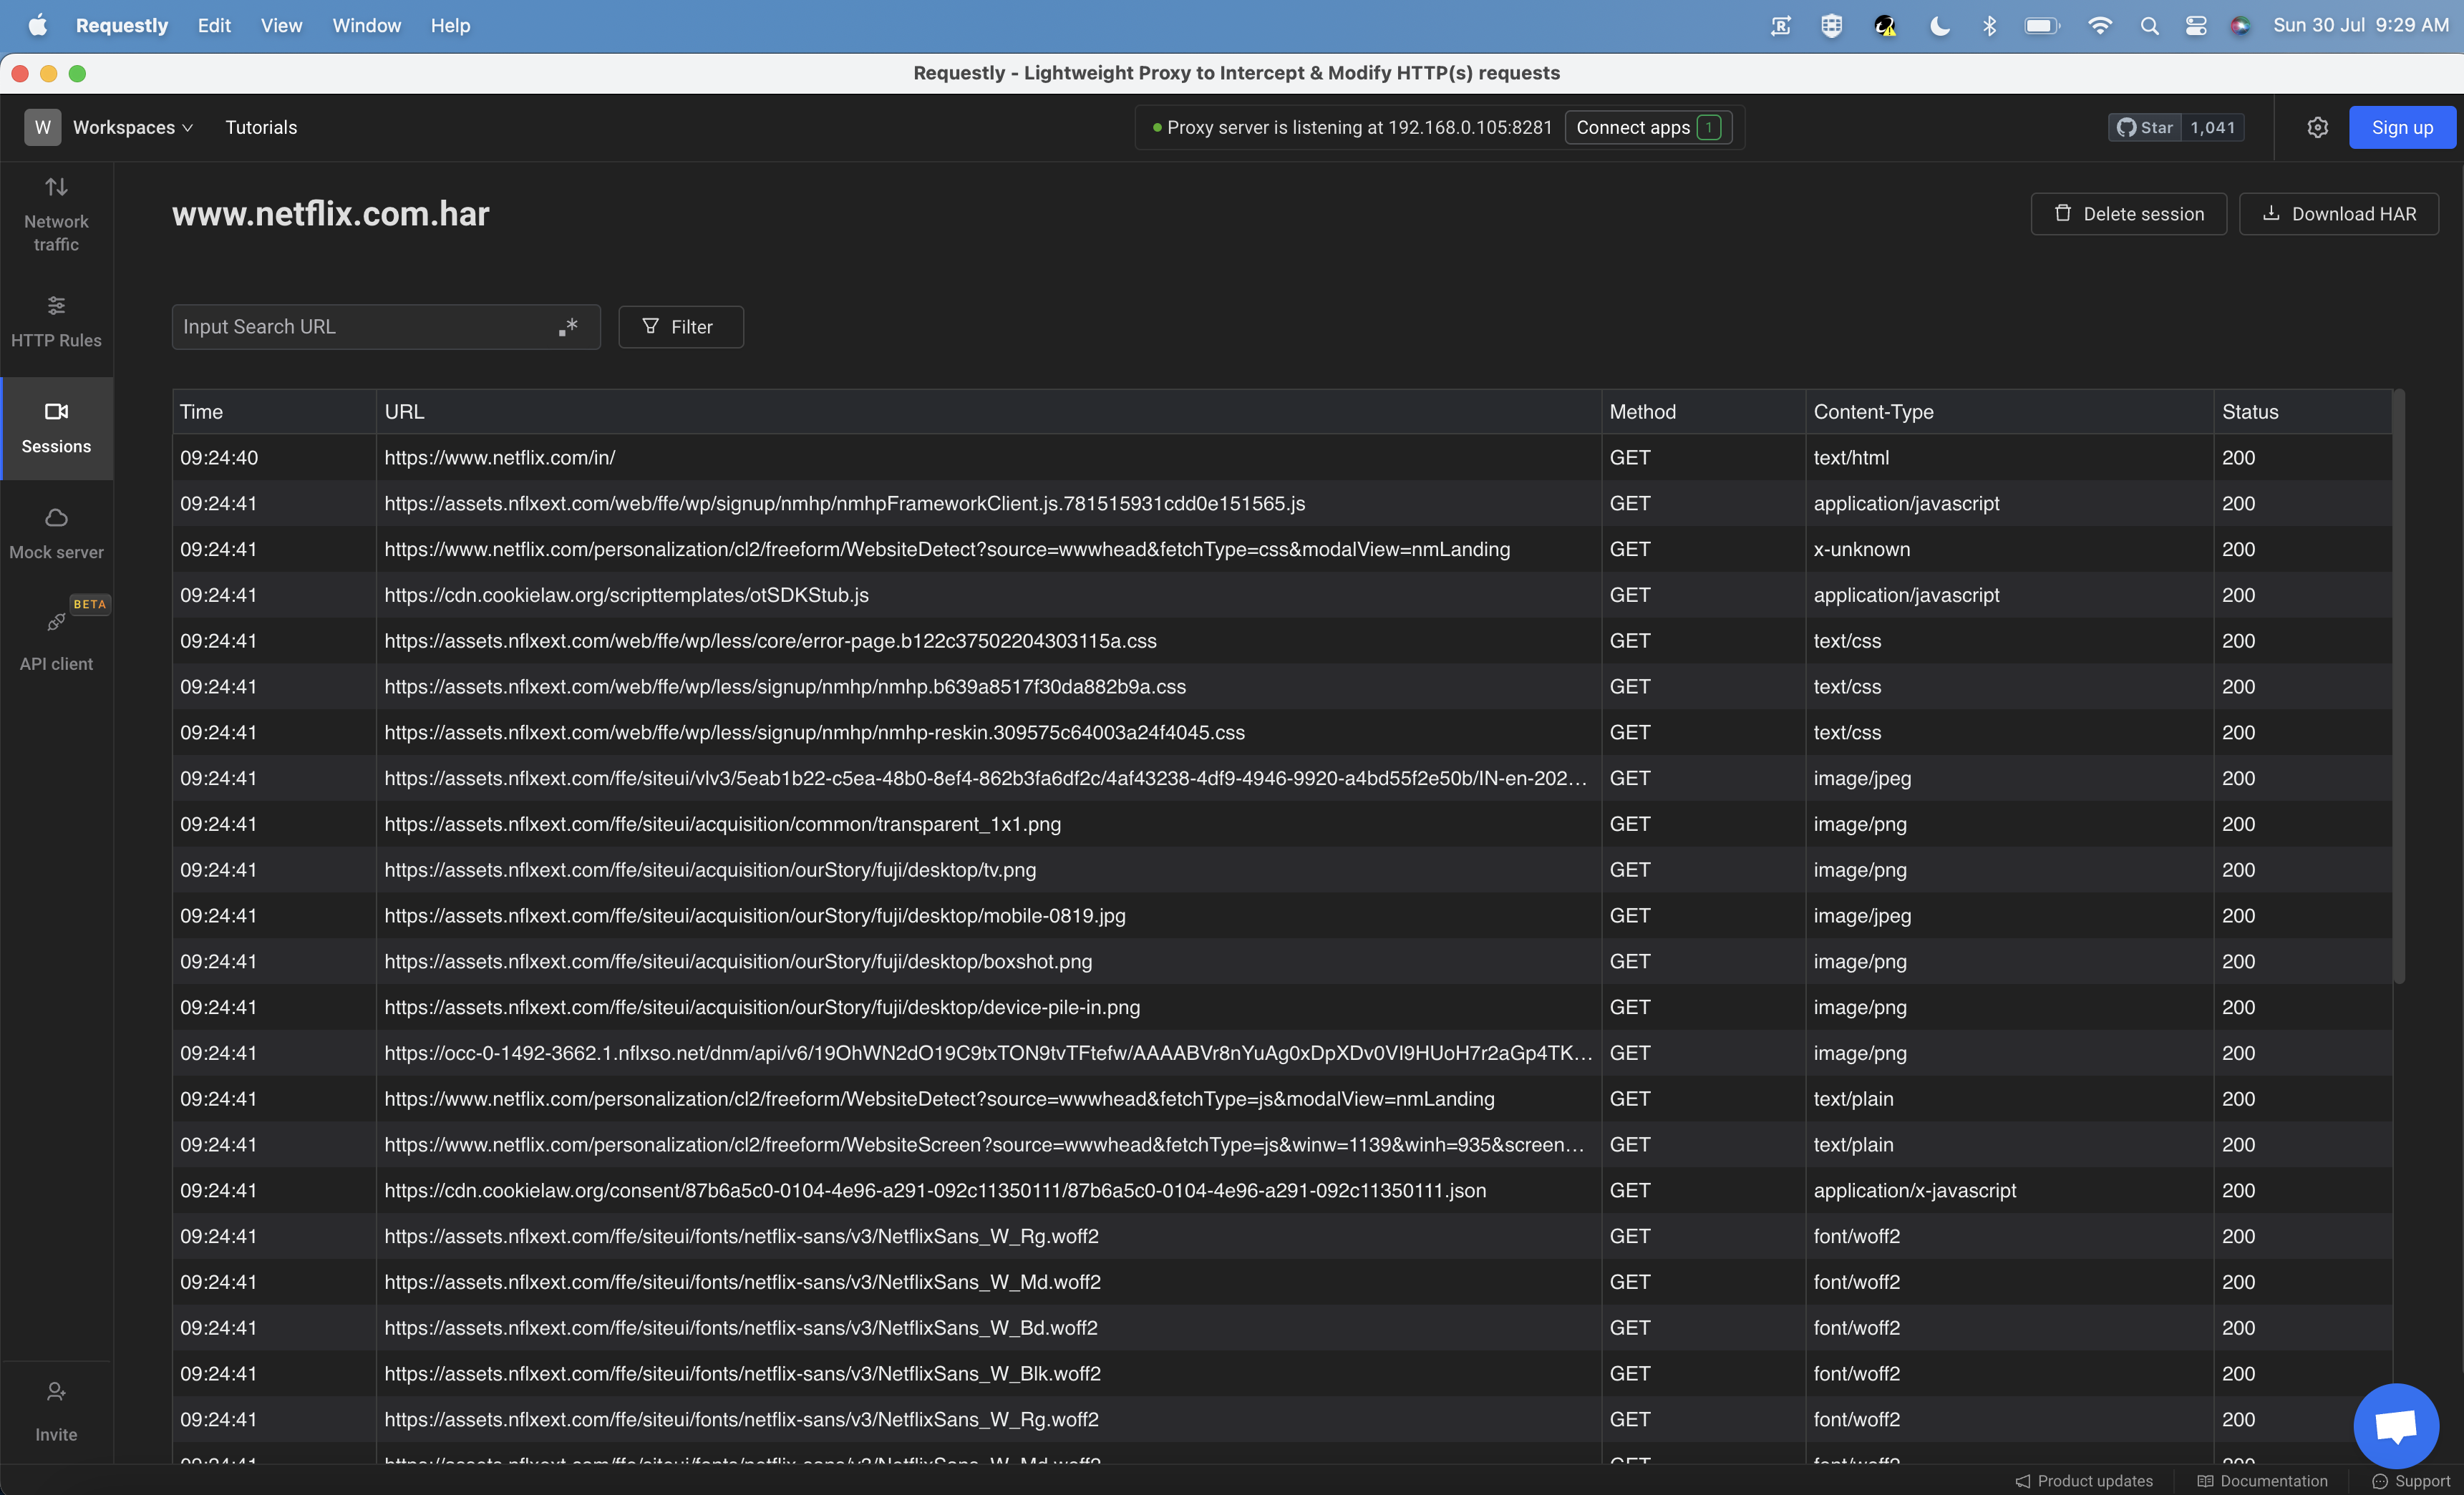Open HTTP Rules in the sidebar
2464x1495 pixels.
[x=56, y=322]
